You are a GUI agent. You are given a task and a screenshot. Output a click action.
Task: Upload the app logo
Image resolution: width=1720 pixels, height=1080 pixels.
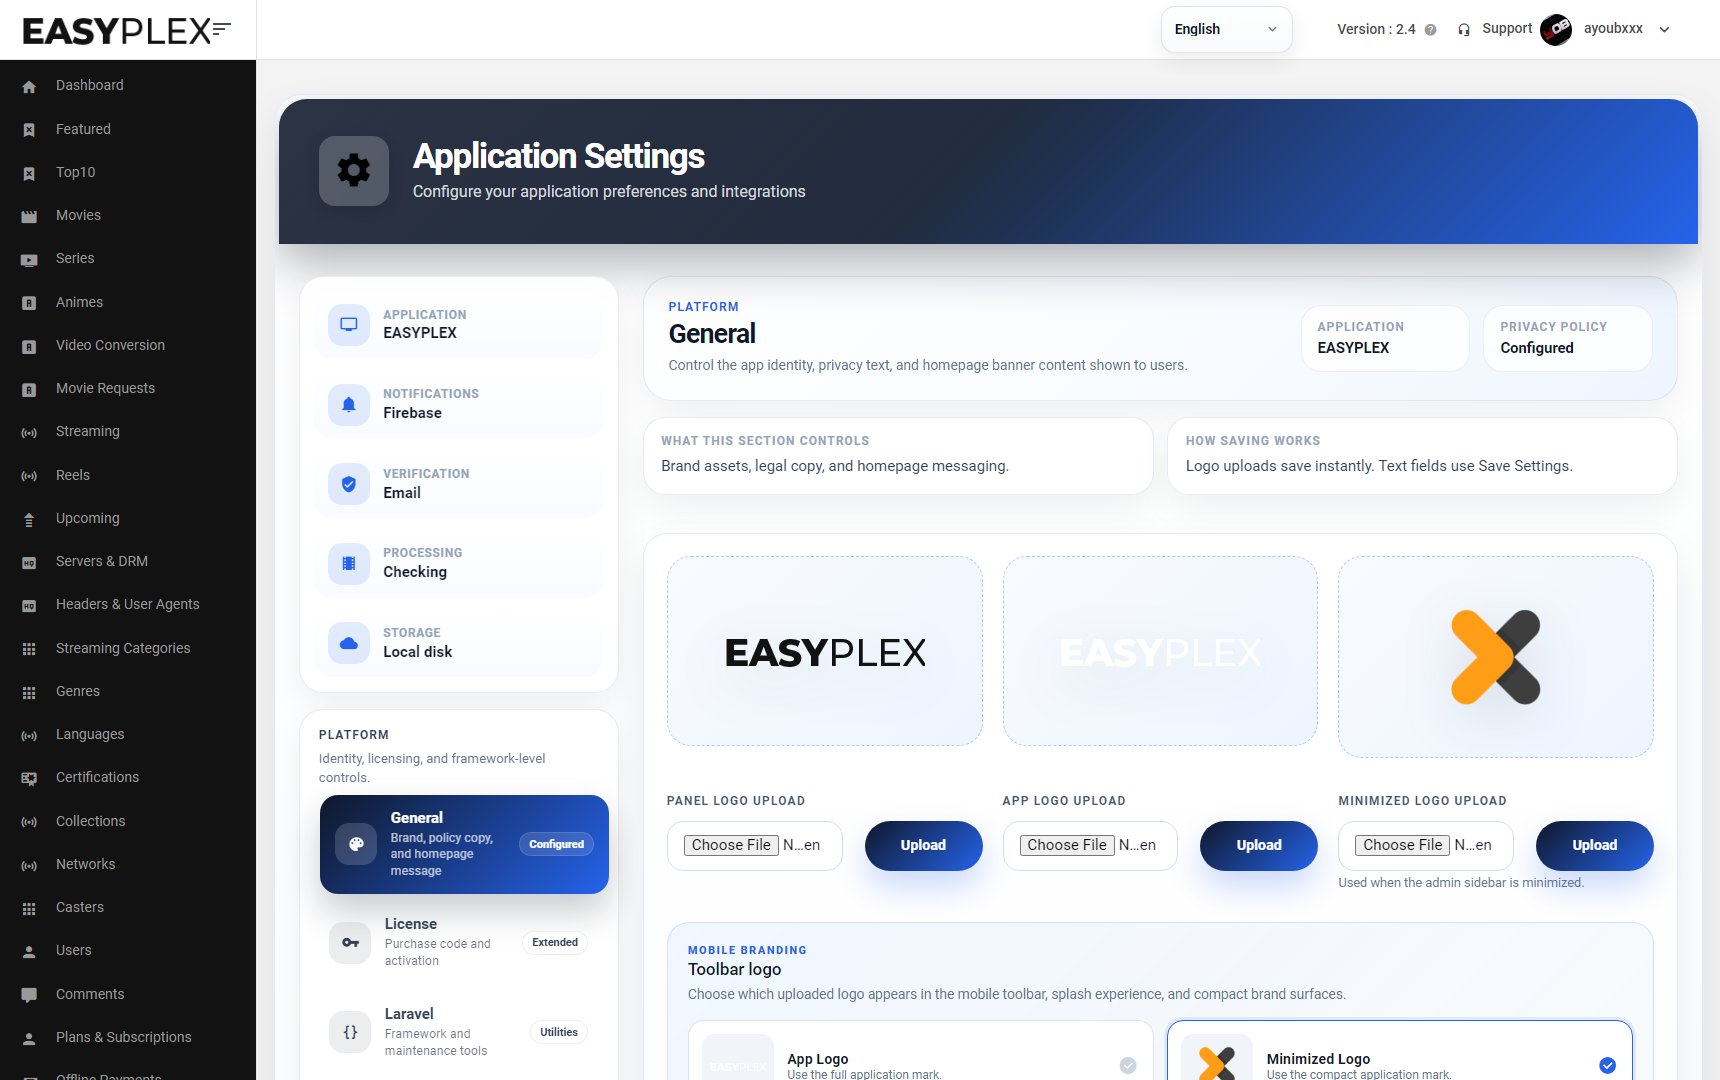point(1258,845)
